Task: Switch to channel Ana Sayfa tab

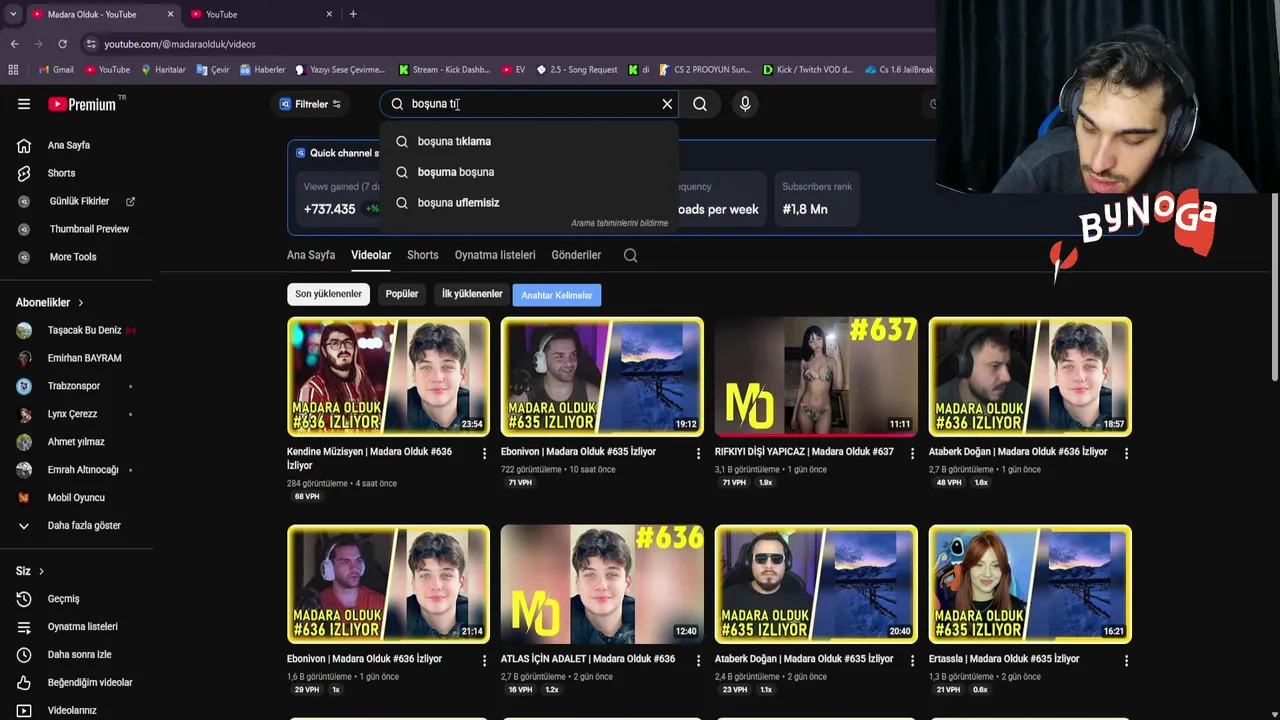Action: pyautogui.click(x=311, y=255)
